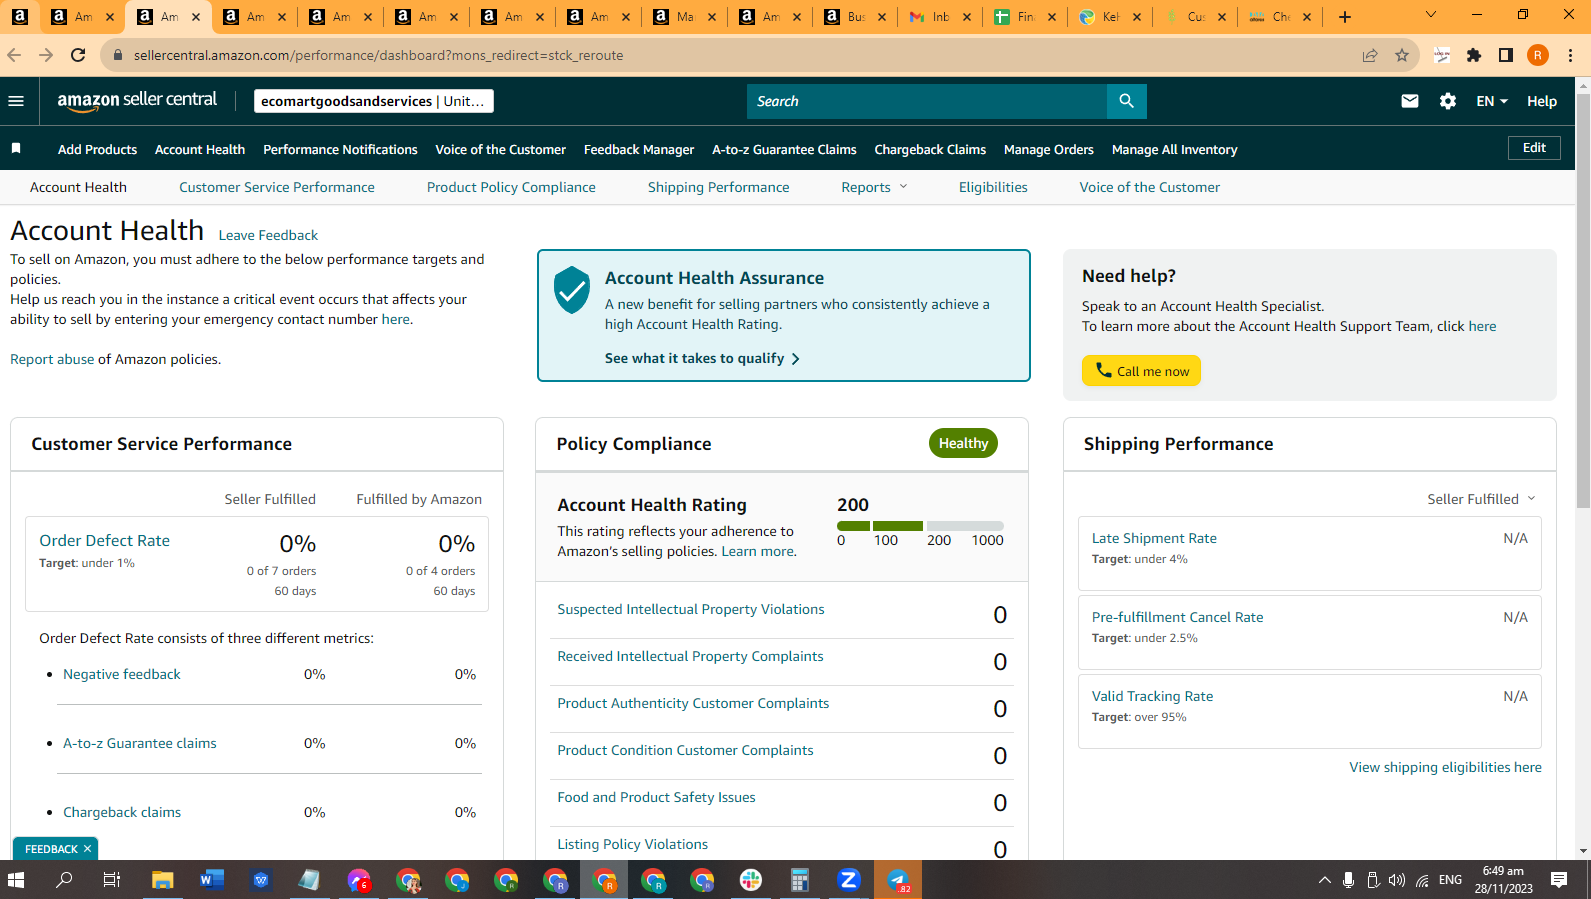Screen dimensions: 1591x899
Task: Select Feedback Manager in the menu bar
Action: click(639, 149)
